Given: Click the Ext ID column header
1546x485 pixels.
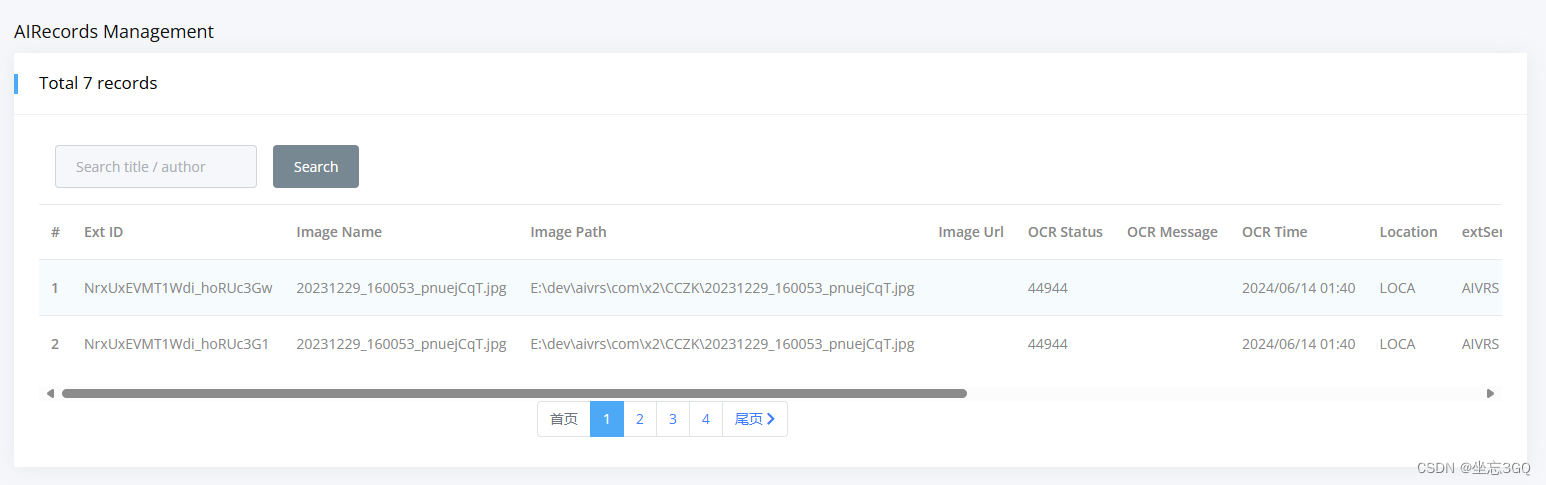Looking at the screenshot, I should (104, 232).
